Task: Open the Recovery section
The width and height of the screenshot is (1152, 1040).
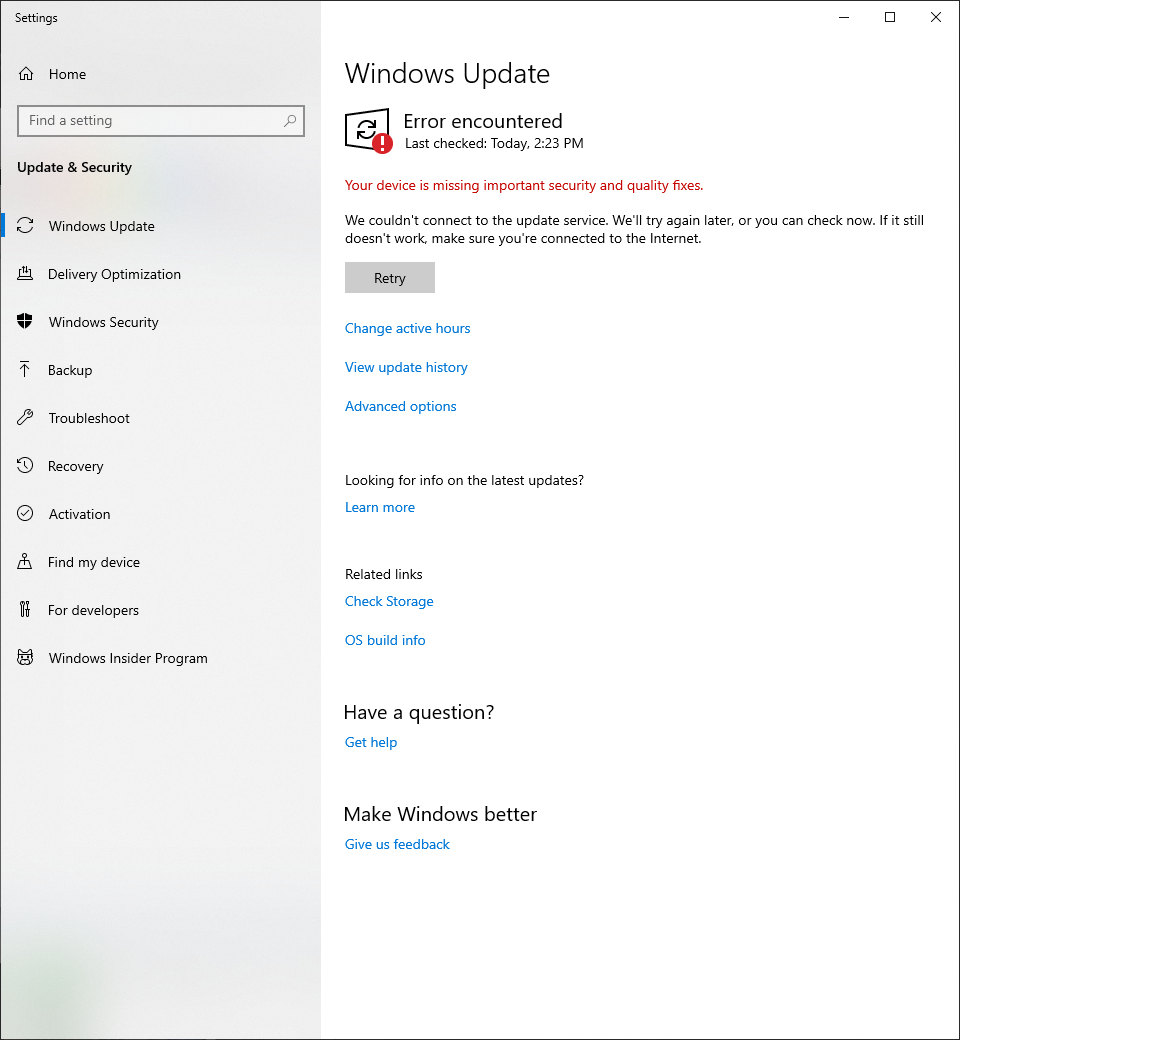Action: tap(161, 466)
